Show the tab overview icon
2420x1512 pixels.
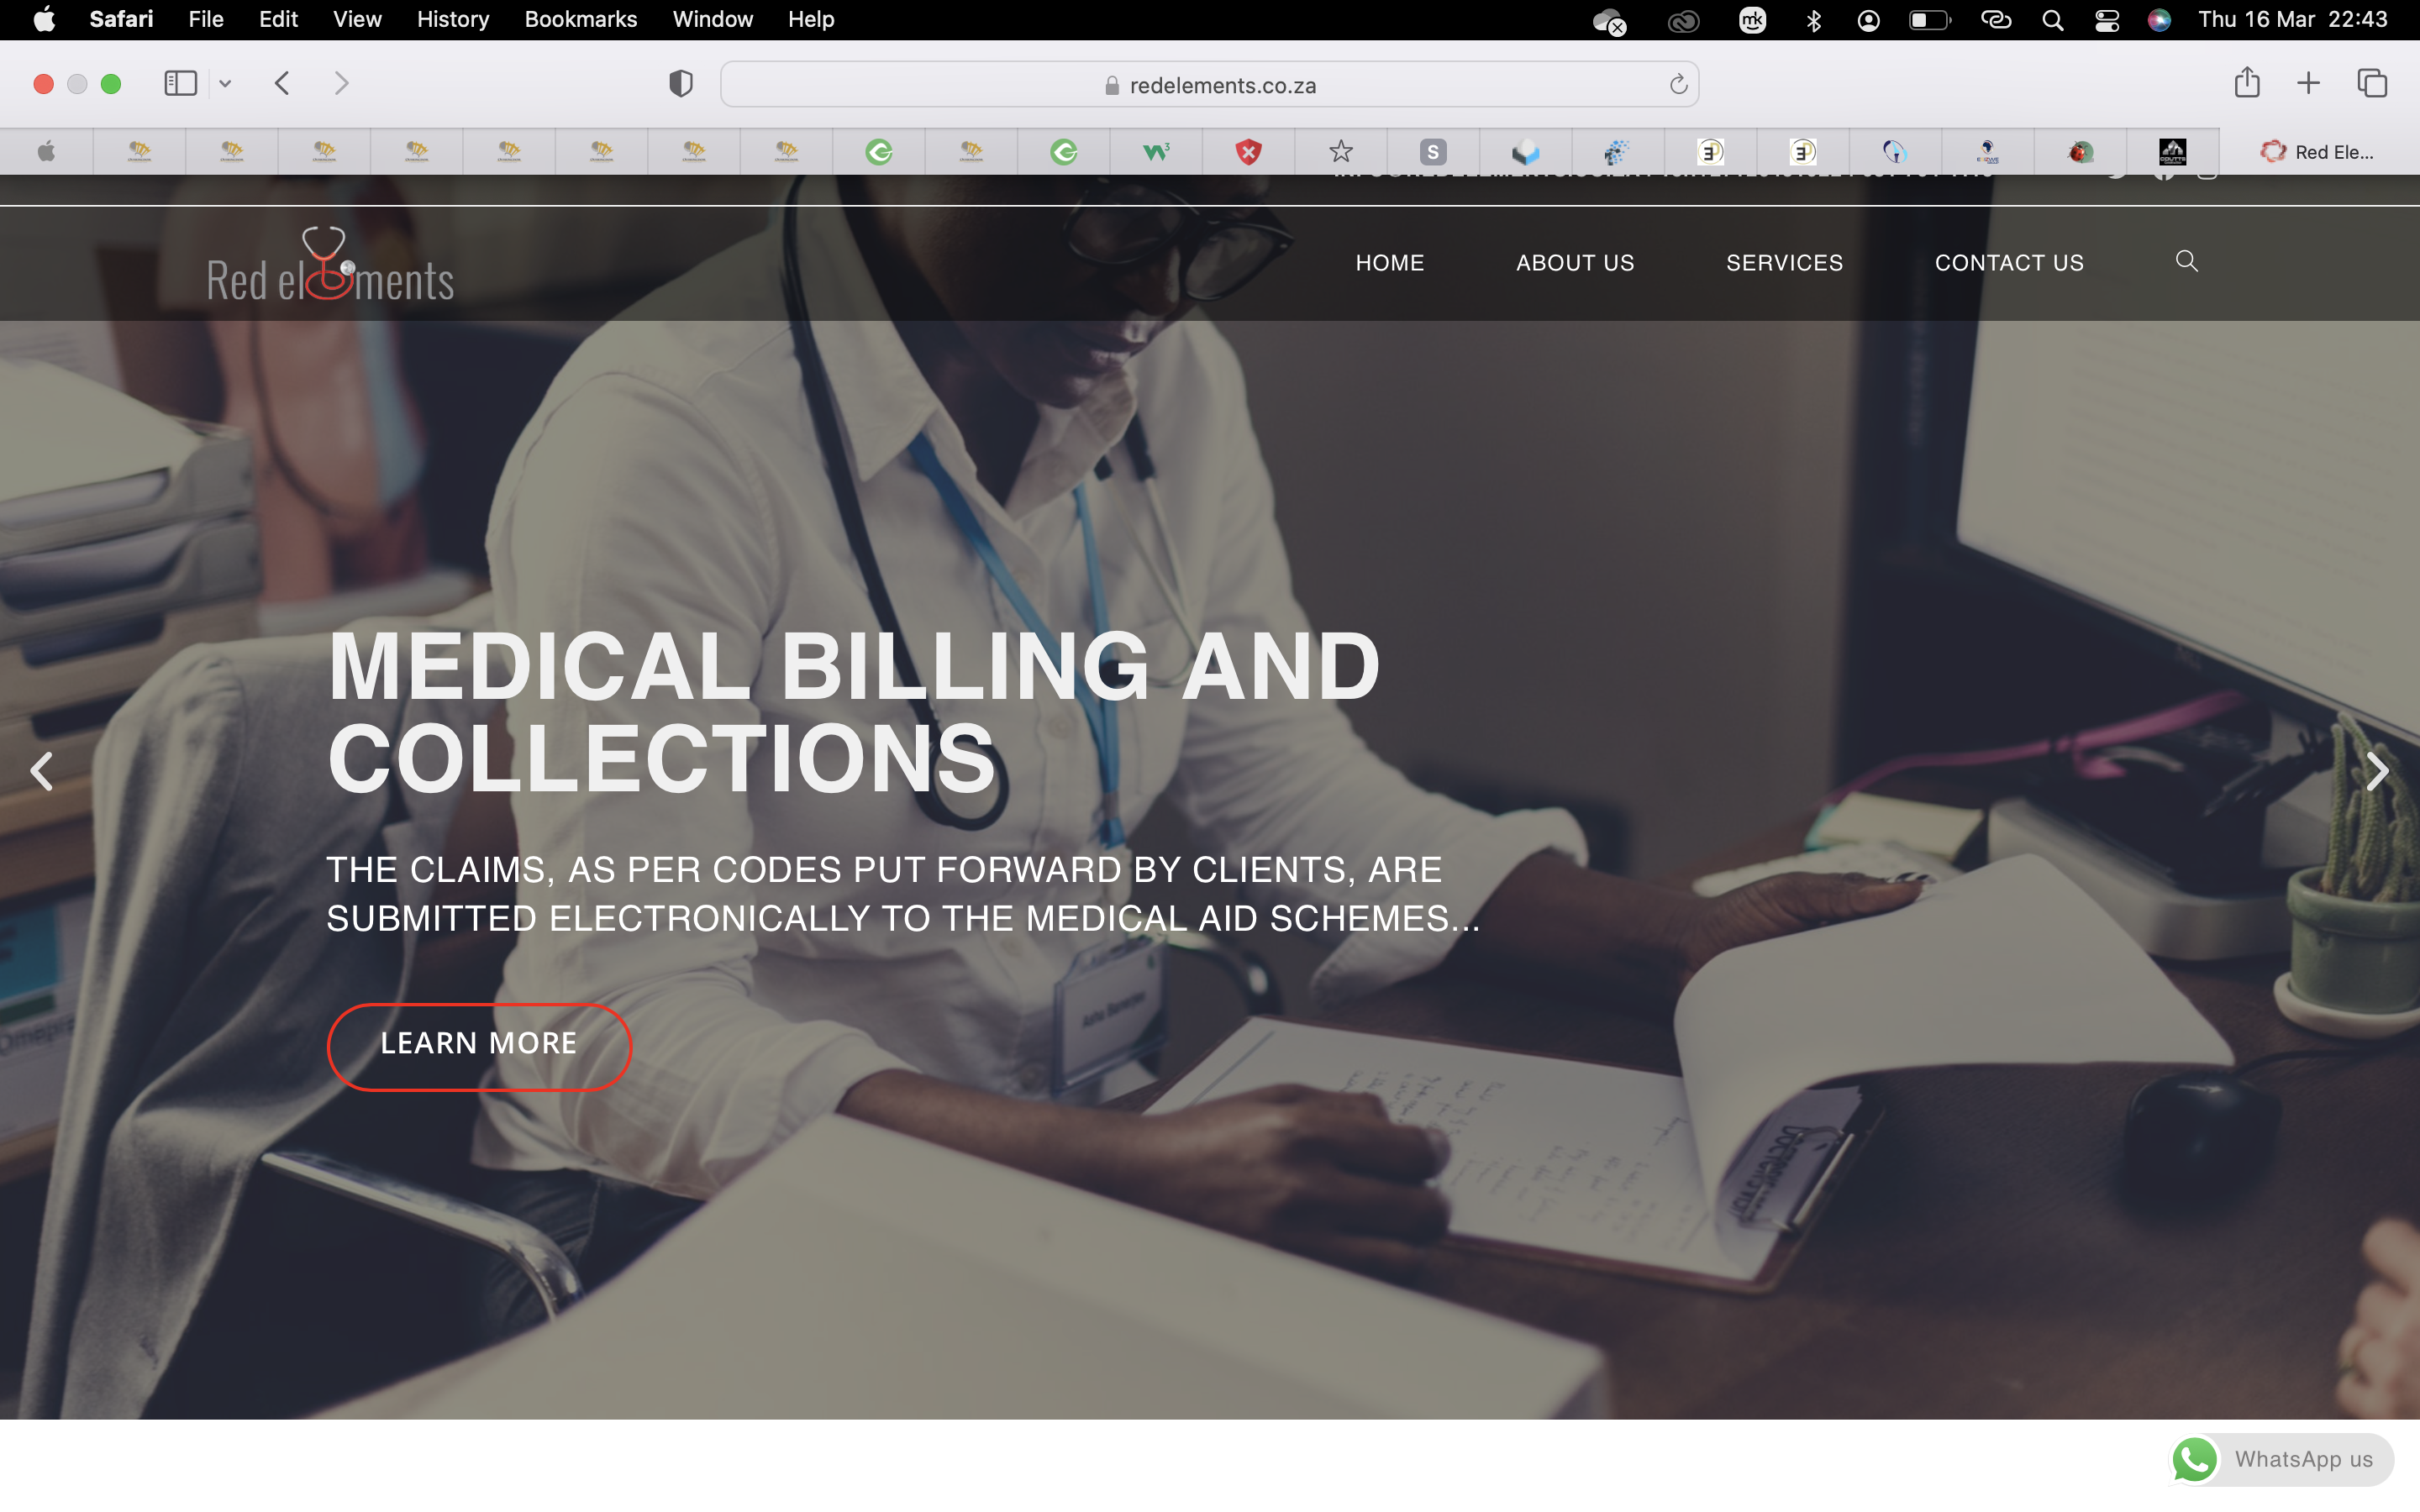click(x=2372, y=83)
